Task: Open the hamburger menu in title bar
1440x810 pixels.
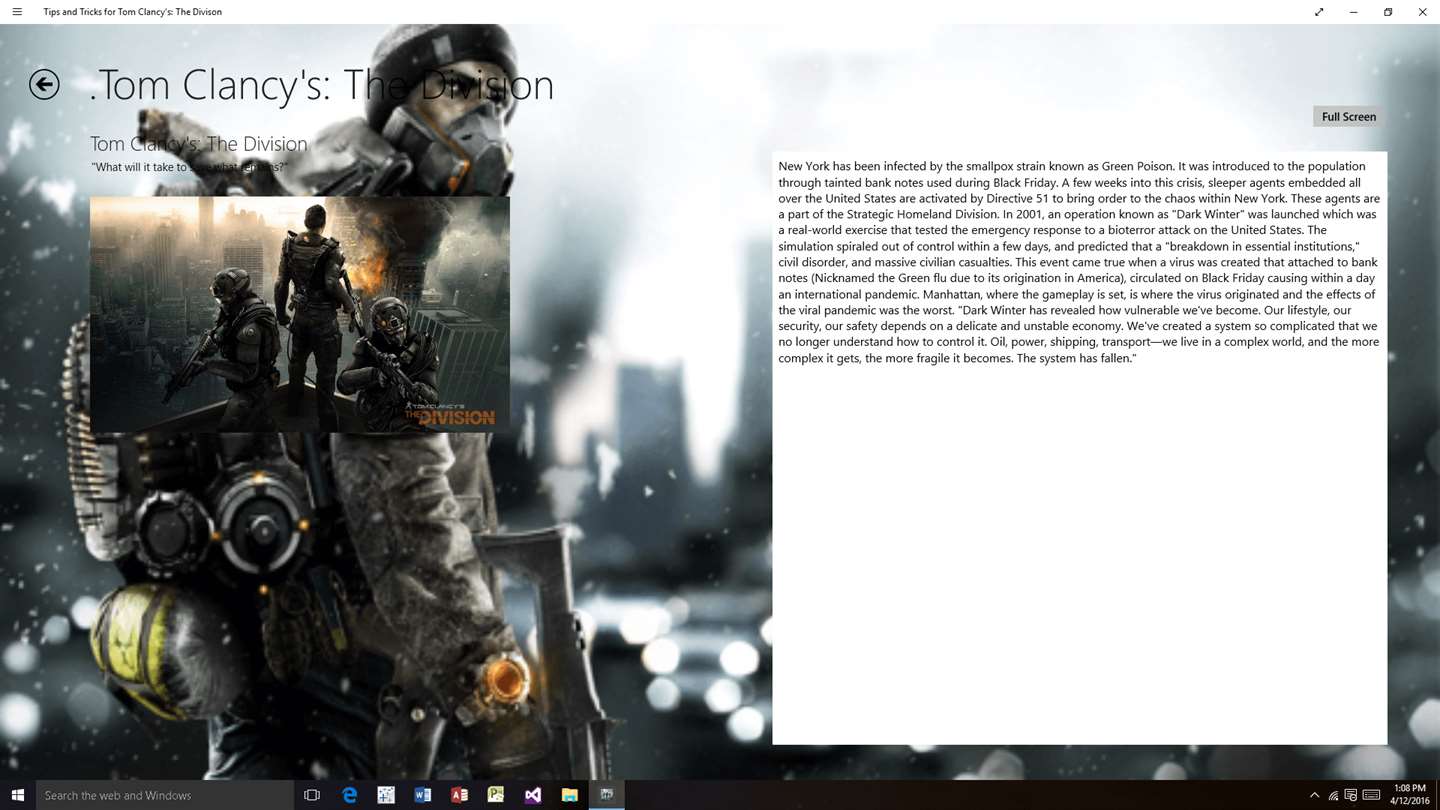Action: click(x=17, y=12)
